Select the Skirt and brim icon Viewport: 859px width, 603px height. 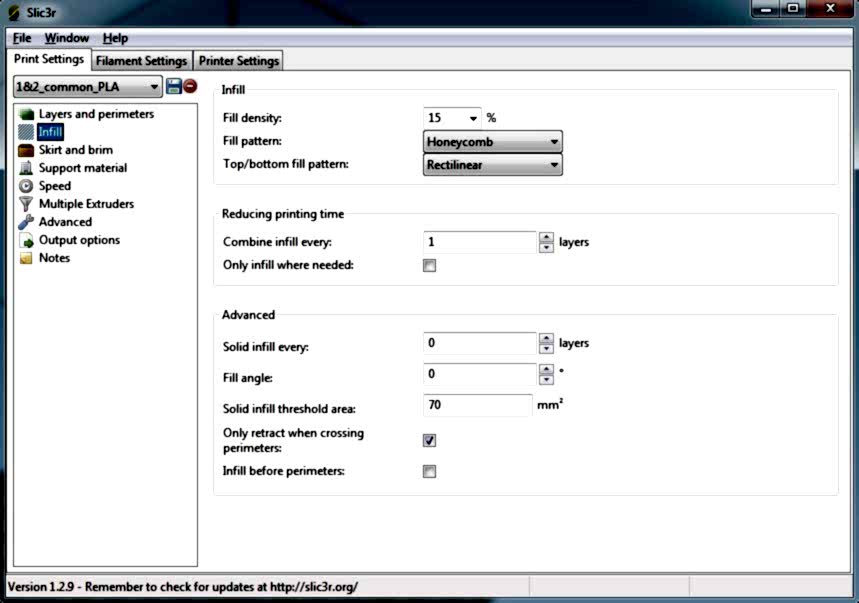tap(27, 150)
